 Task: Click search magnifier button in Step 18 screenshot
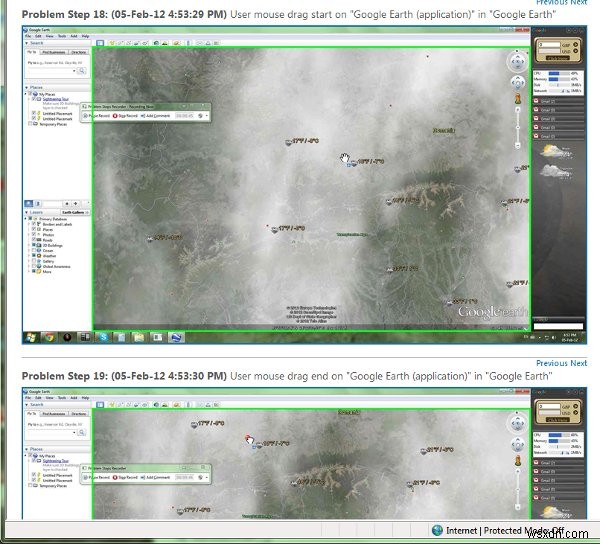tap(82, 71)
